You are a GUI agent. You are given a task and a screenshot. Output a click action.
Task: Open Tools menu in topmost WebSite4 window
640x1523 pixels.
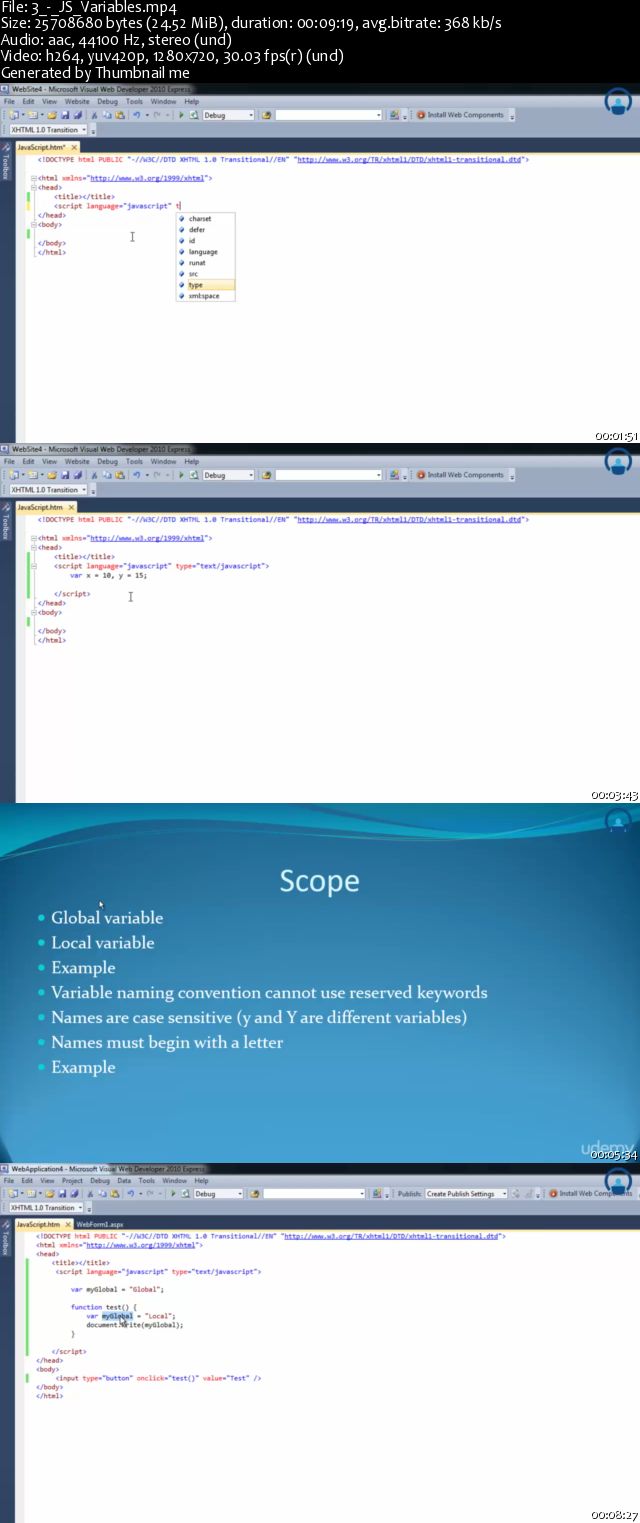click(x=134, y=101)
